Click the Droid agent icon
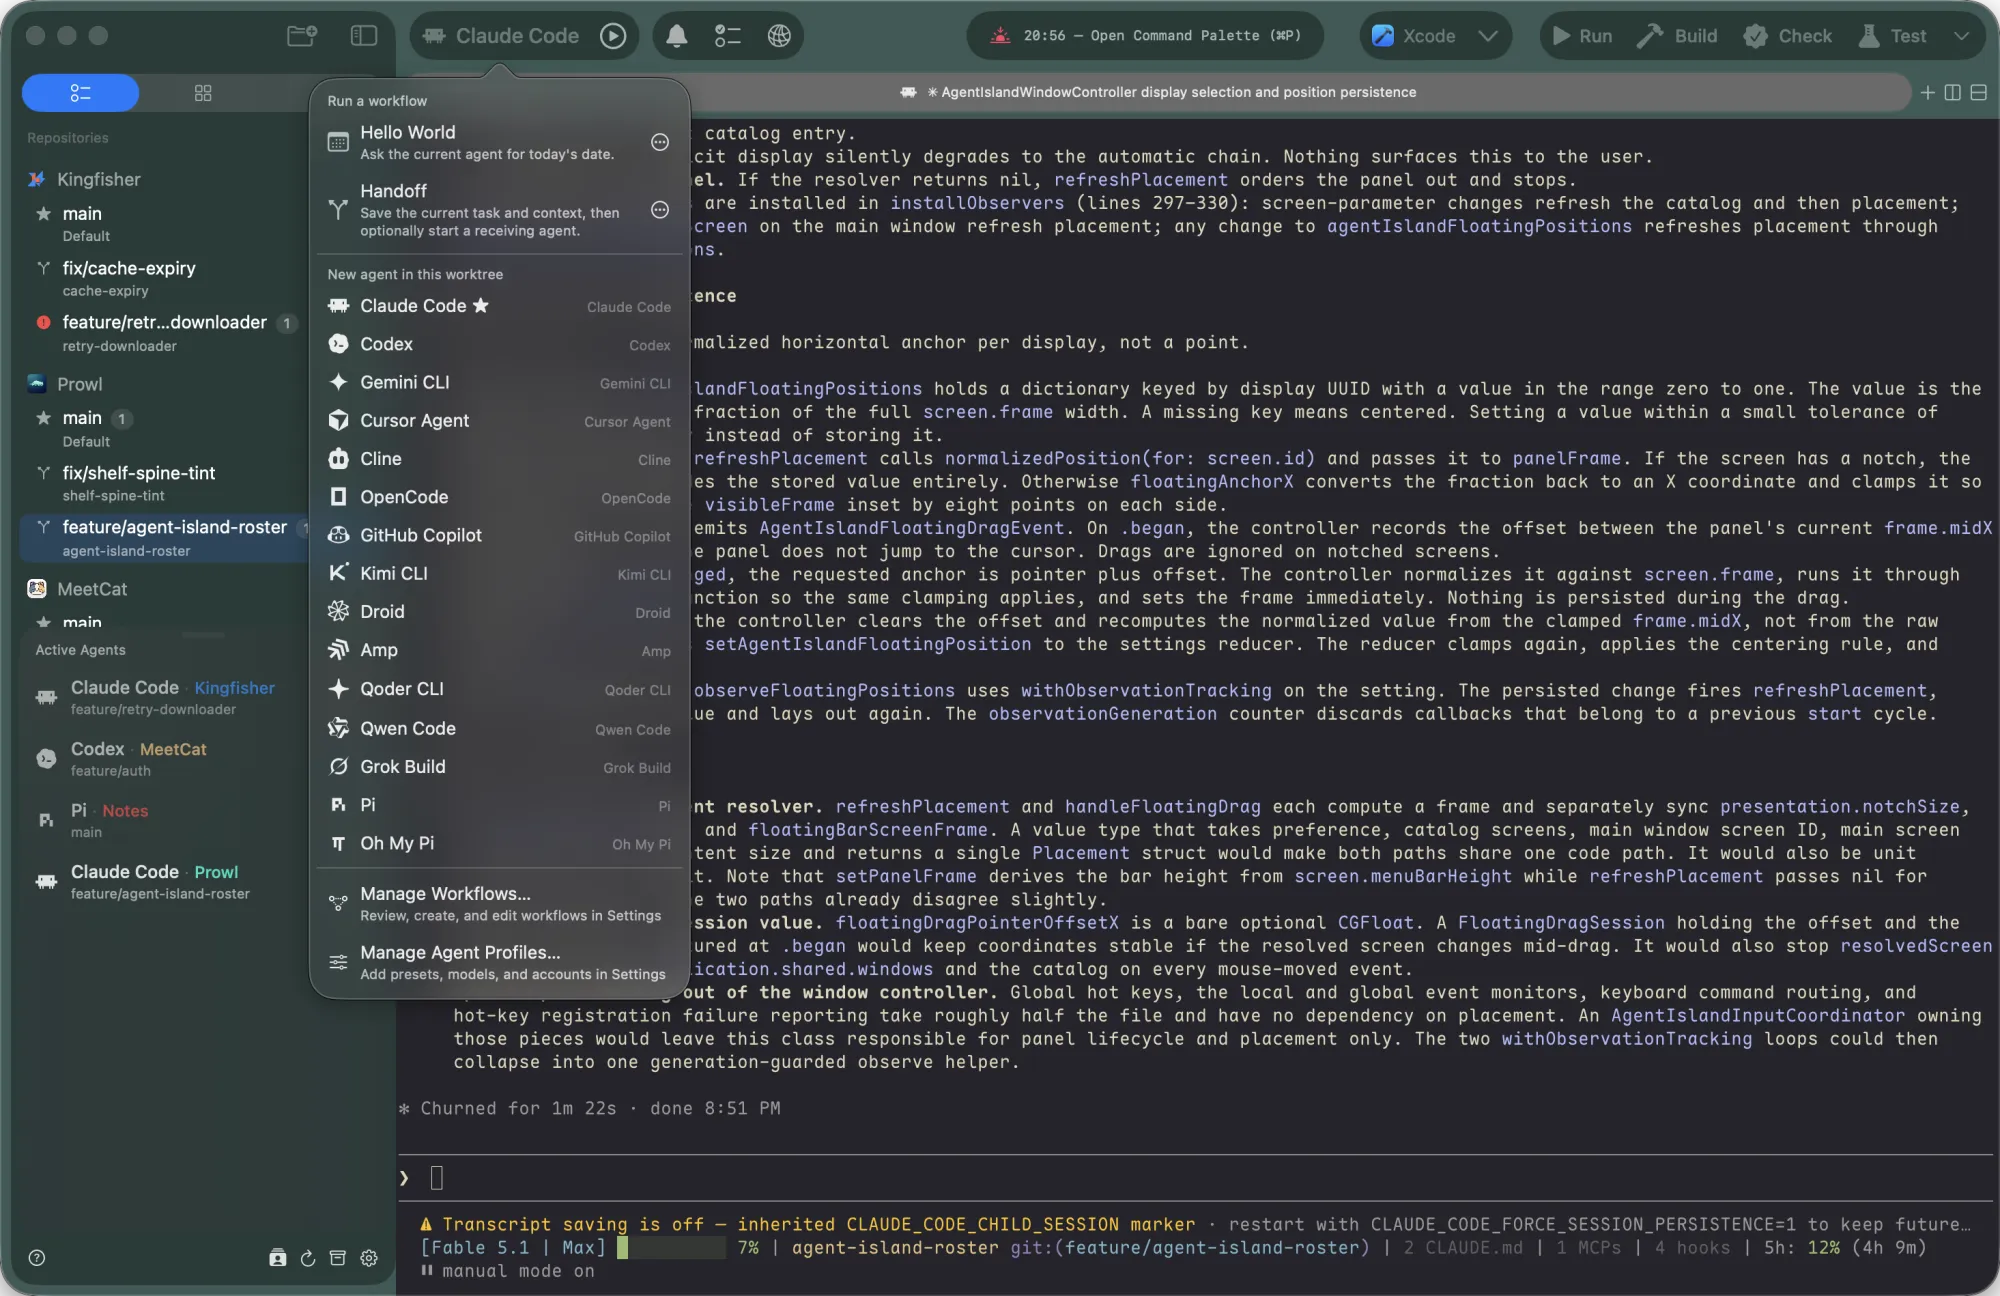This screenshot has width=2000, height=1296. click(339, 611)
